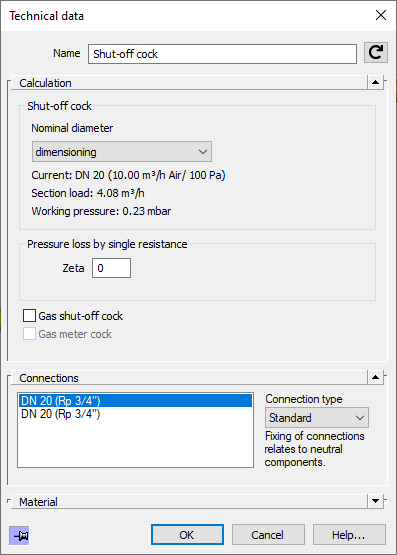Click the Gas meter cock checkbox
This screenshot has width=397, height=555.
29,334
